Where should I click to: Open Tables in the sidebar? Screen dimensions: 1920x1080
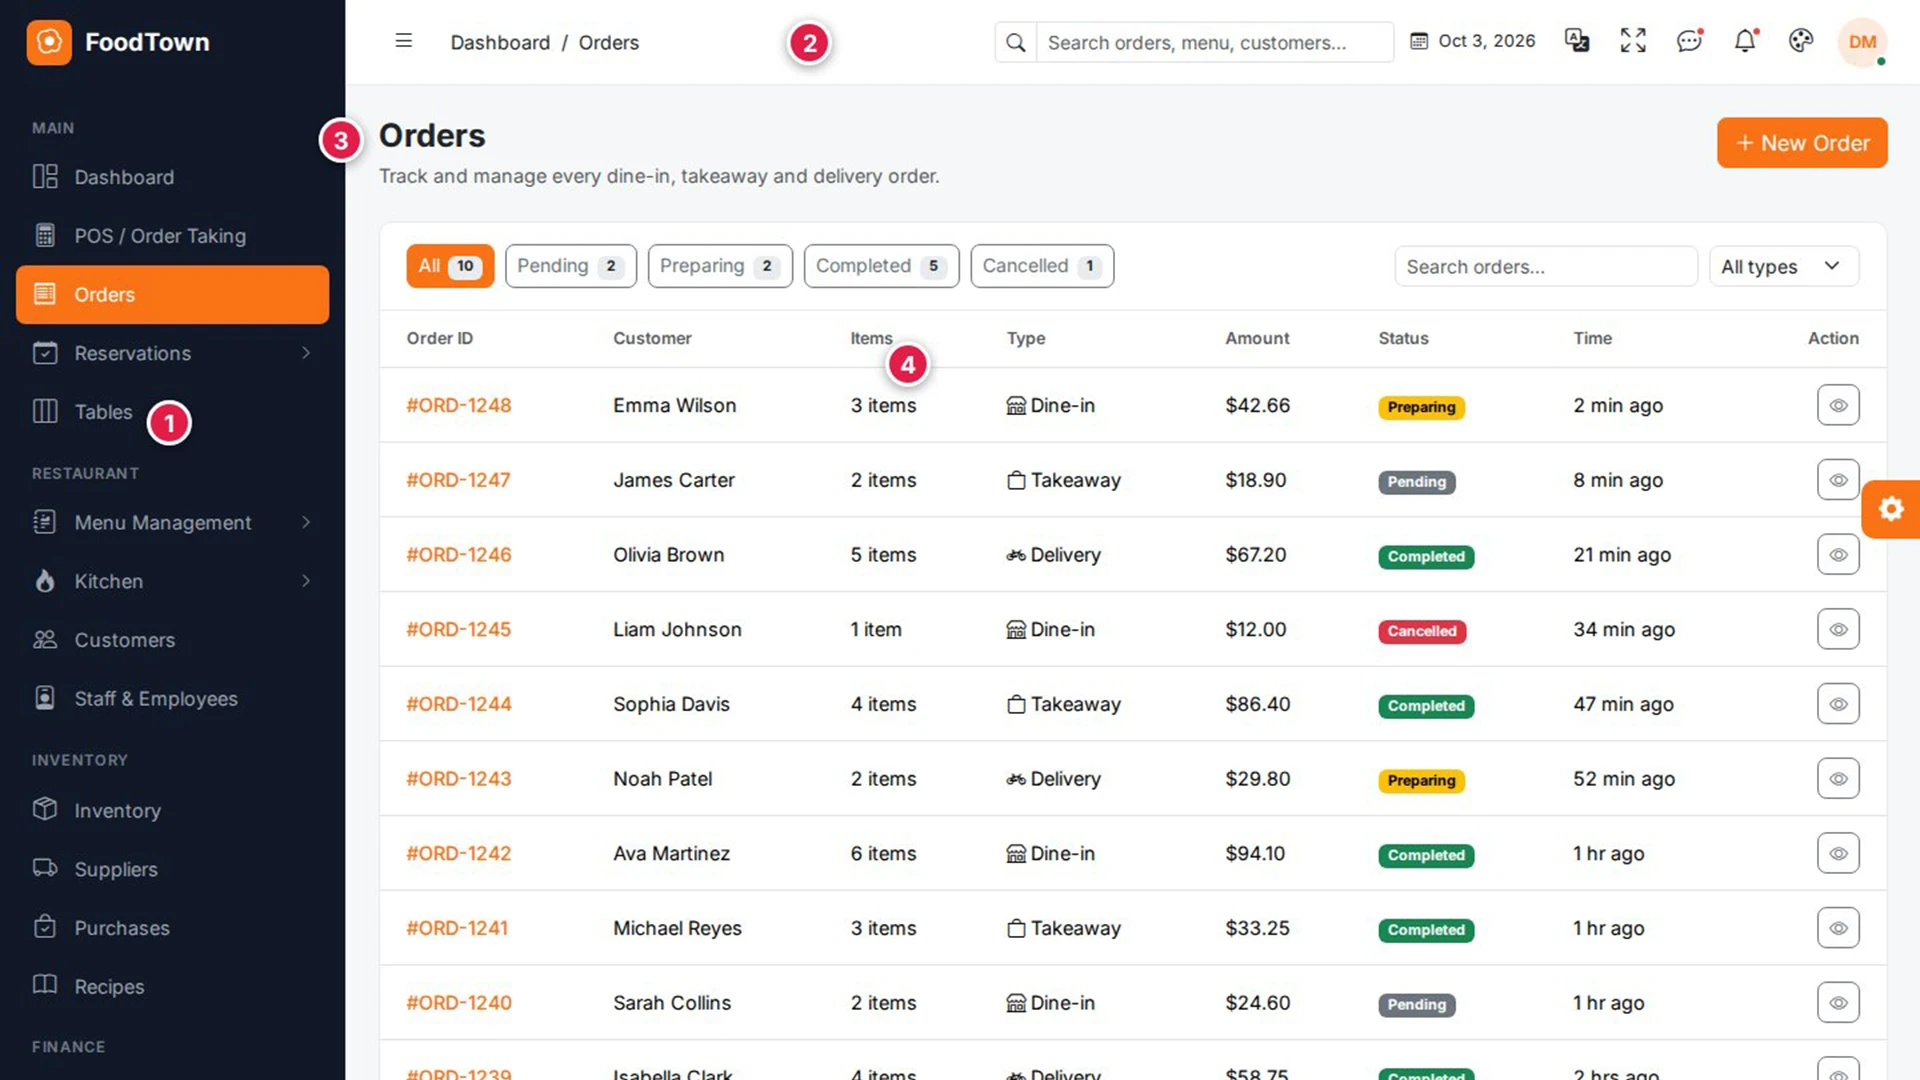point(172,412)
